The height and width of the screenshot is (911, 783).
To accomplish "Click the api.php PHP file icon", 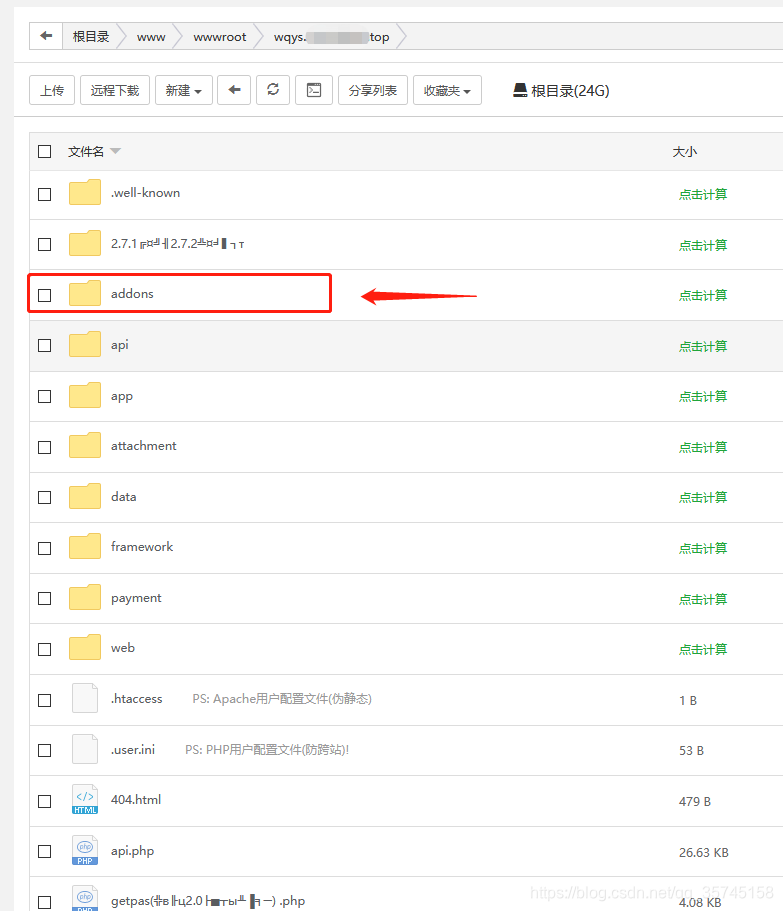I will (85, 851).
